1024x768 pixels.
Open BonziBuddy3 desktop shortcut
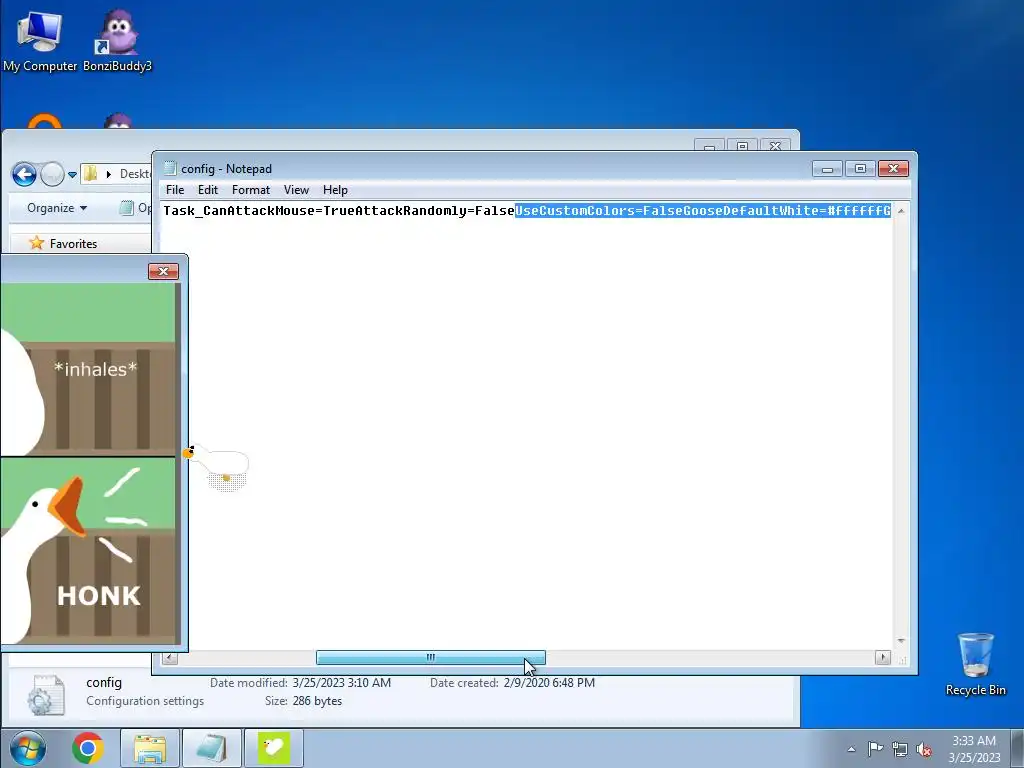click(118, 40)
